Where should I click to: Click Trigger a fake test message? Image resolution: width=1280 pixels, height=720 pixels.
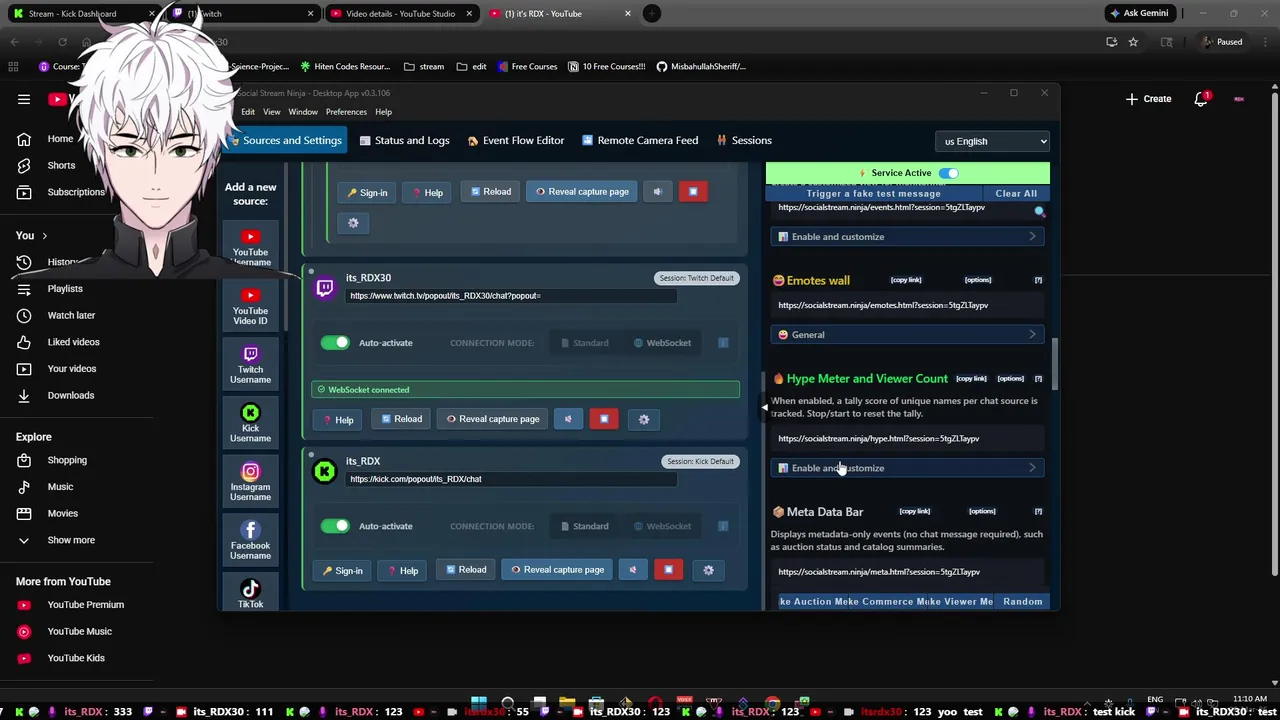tap(874, 194)
